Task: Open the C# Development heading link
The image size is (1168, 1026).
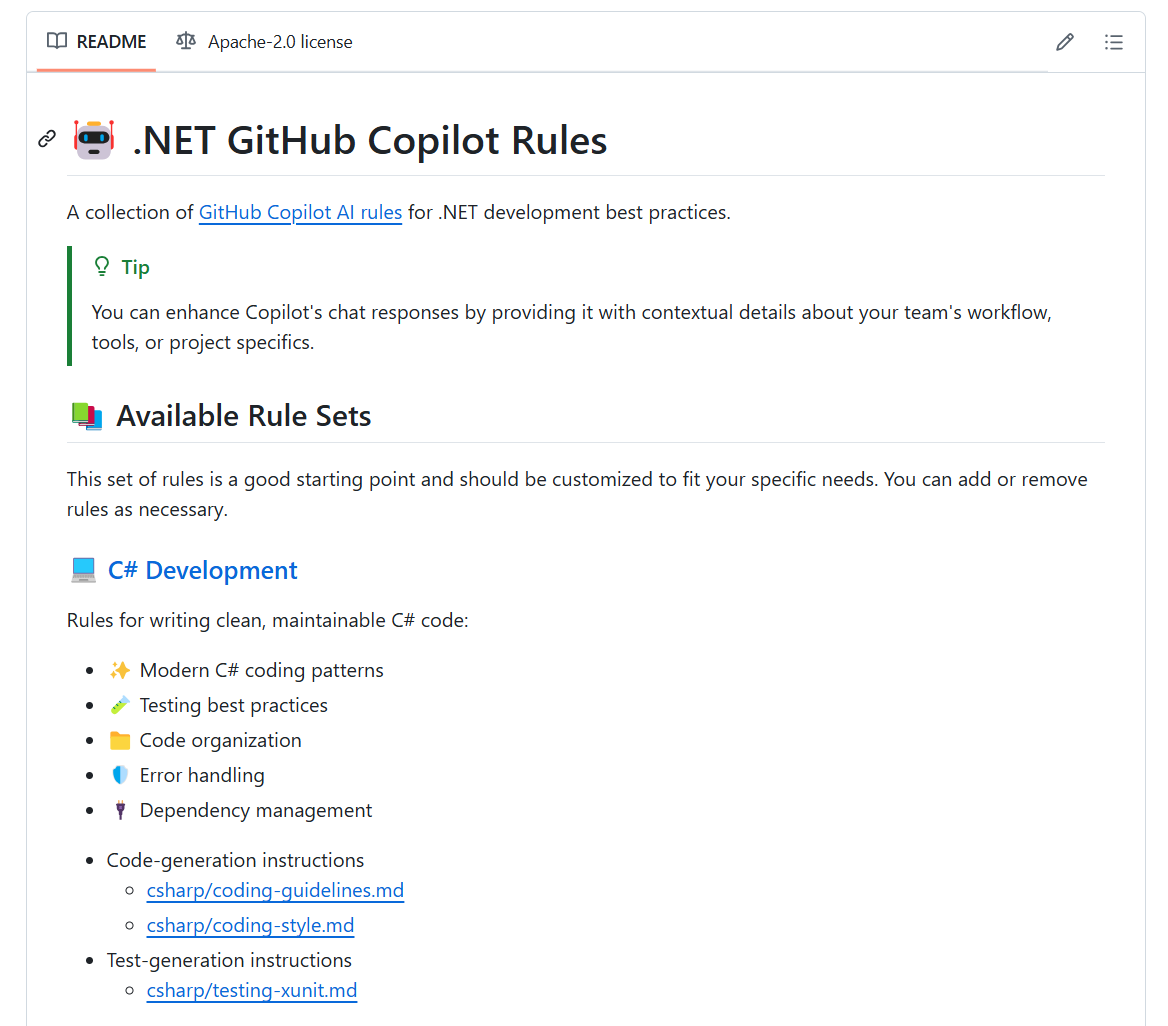Action: (x=203, y=570)
